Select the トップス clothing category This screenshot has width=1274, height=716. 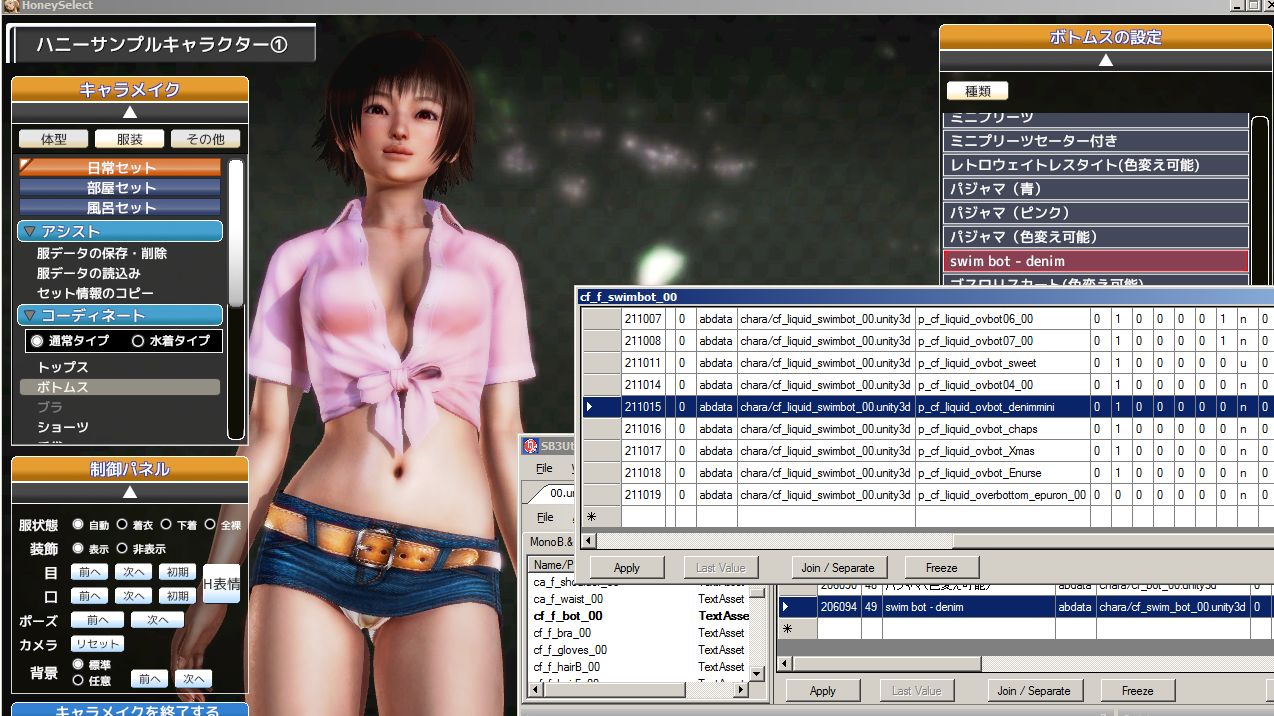pos(63,367)
